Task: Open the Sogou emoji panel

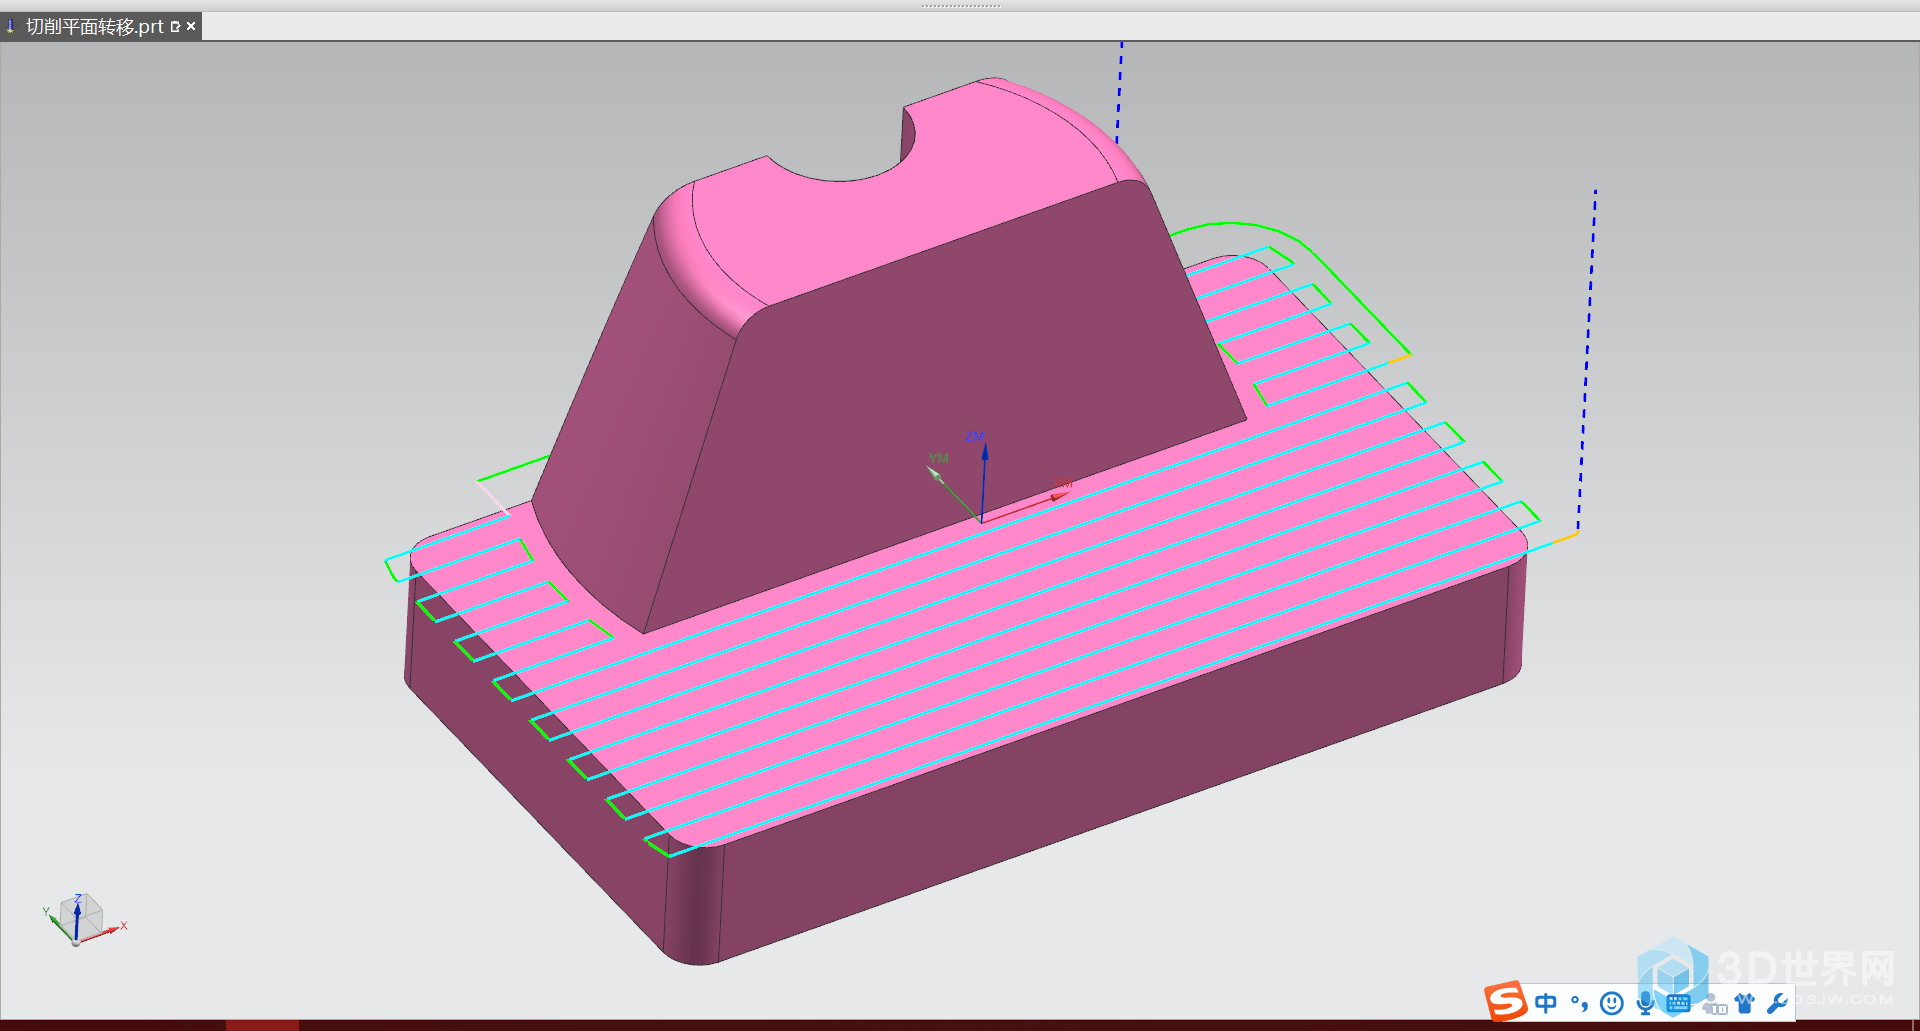Action: pyautogui.click(x=1611, y=1003)
